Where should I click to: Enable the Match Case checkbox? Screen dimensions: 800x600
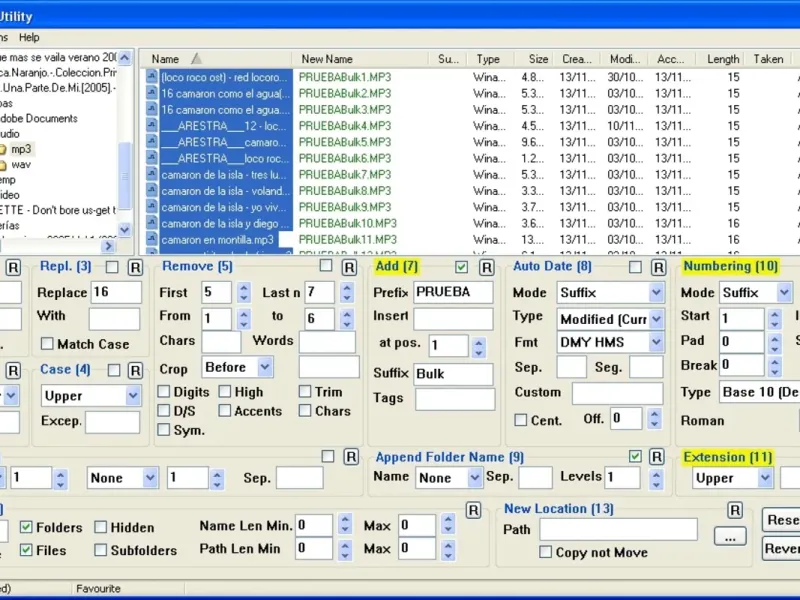[47, 344]
